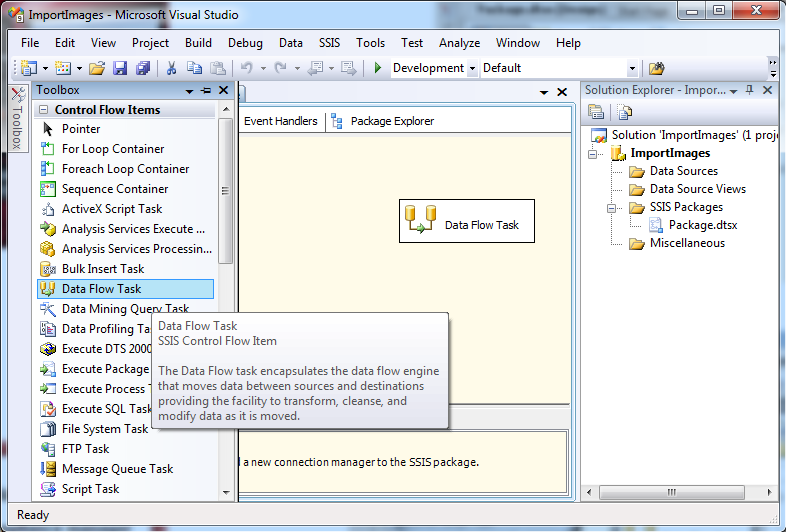Select Script Task in Toolbox
Image resolution: width=786 pixels, height=532 pixels.
[x=125, y=489]
